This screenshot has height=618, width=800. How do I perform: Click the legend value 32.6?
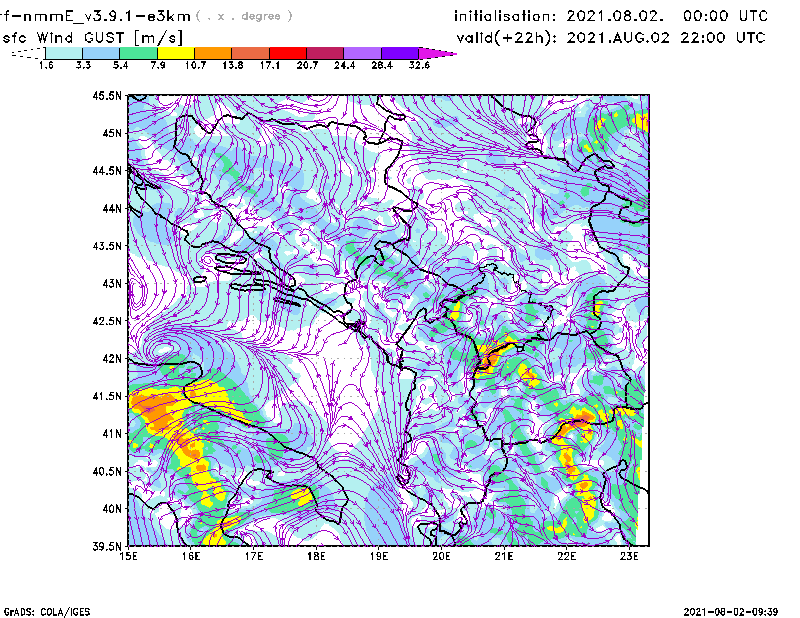(x=419, y=65)
